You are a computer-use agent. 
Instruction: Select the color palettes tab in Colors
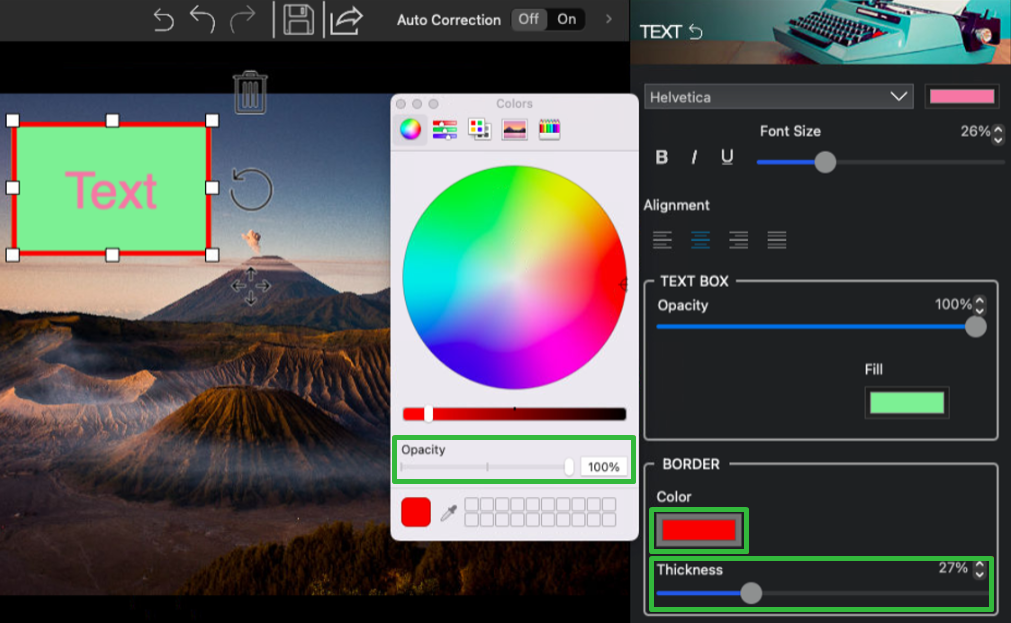pos(480,129)
